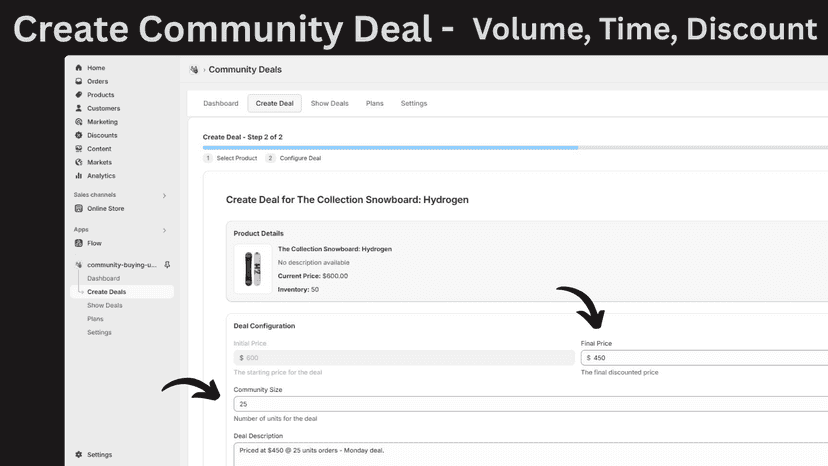Open the Show Deals tab
Image resolution: width=828 pixels, height=466 pixels.
coord(330,104)
